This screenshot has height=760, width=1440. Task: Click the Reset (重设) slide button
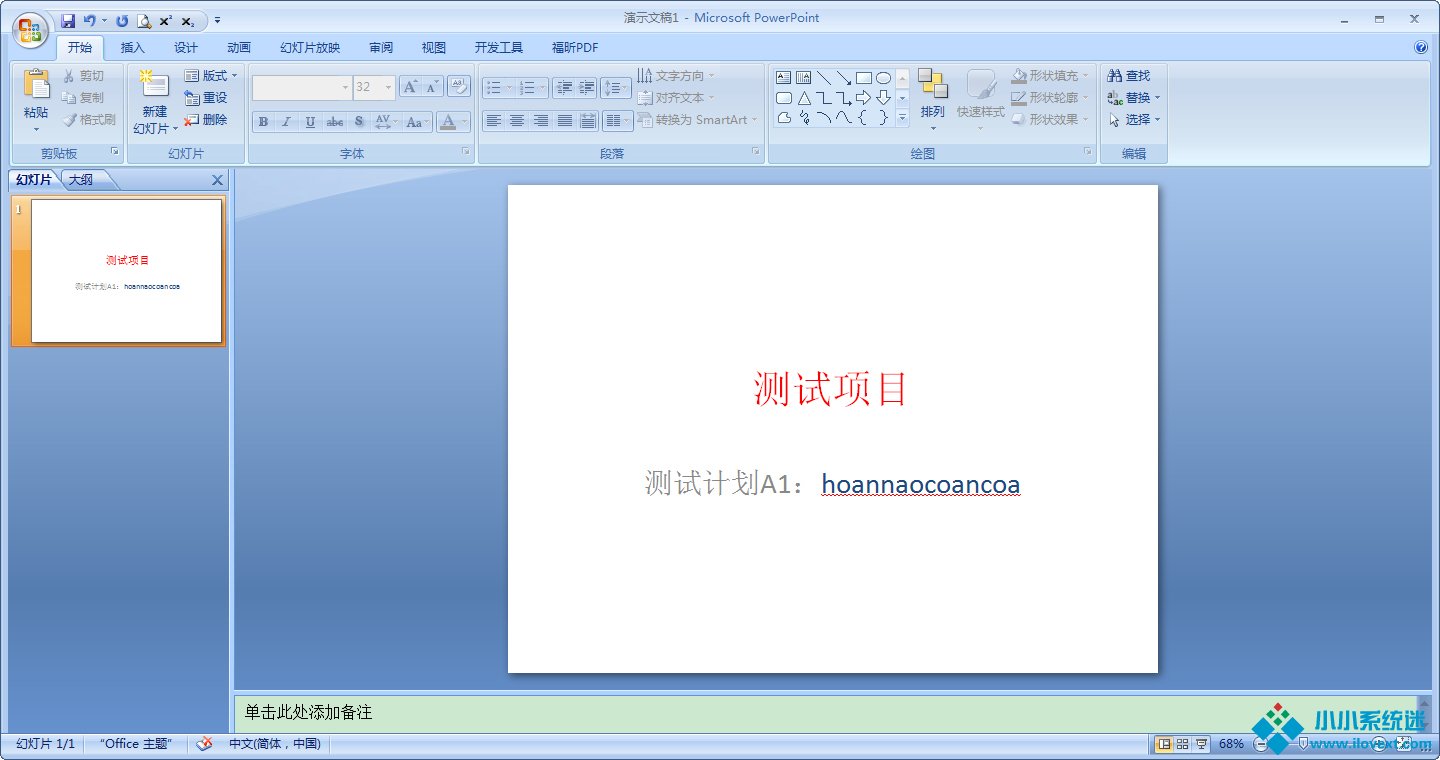(x=206, y=98)
